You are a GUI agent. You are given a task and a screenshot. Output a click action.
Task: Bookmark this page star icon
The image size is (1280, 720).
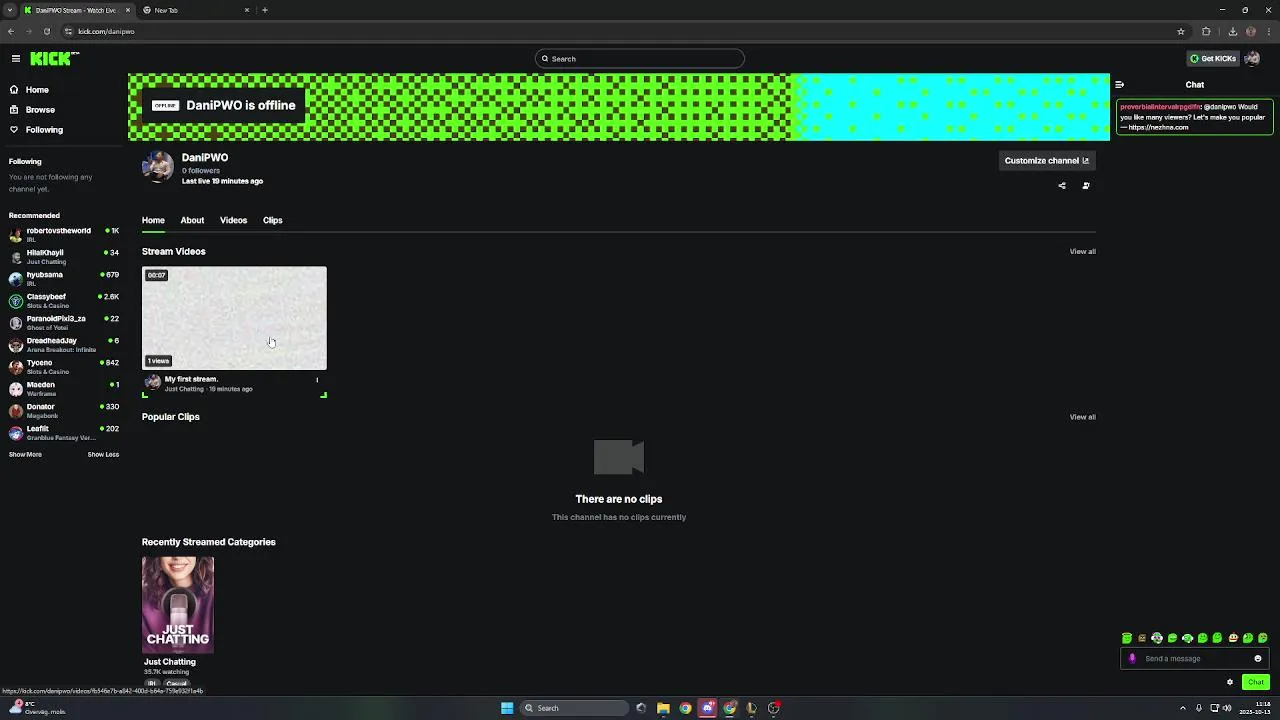(x=1181, y=31)
